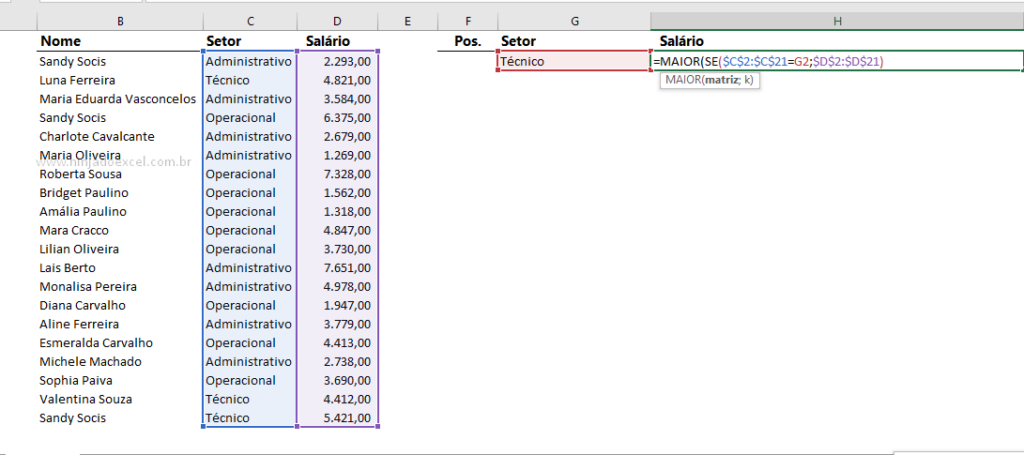Select the name Amália Paulino

(x=83, y=212)
